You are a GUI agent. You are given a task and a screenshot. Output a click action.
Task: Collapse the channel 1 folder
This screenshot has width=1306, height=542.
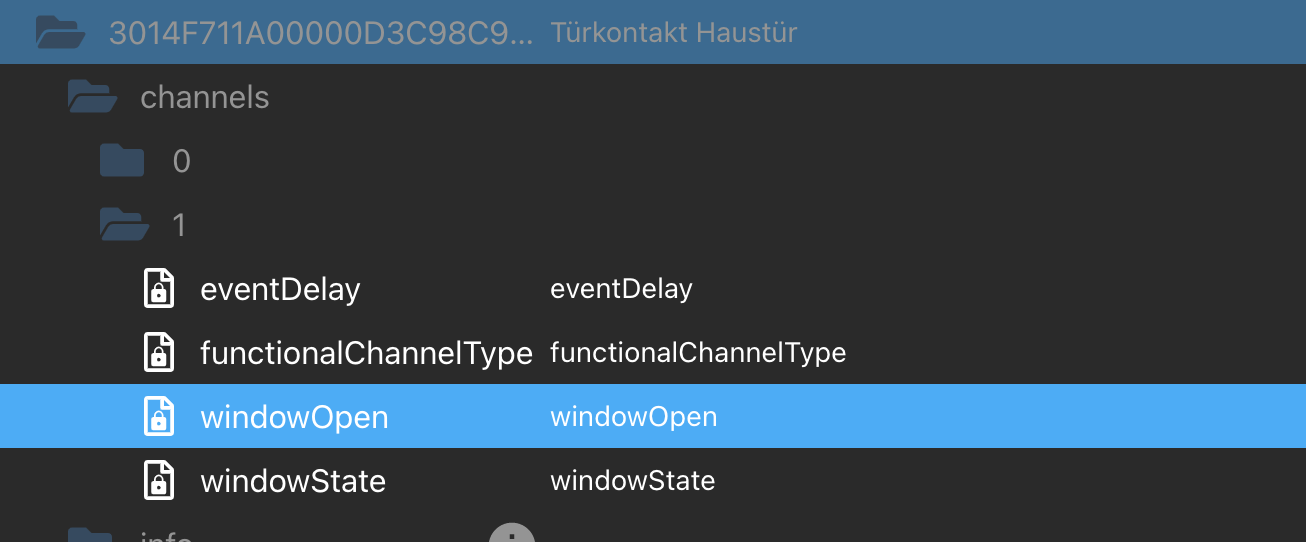(124, 225)
